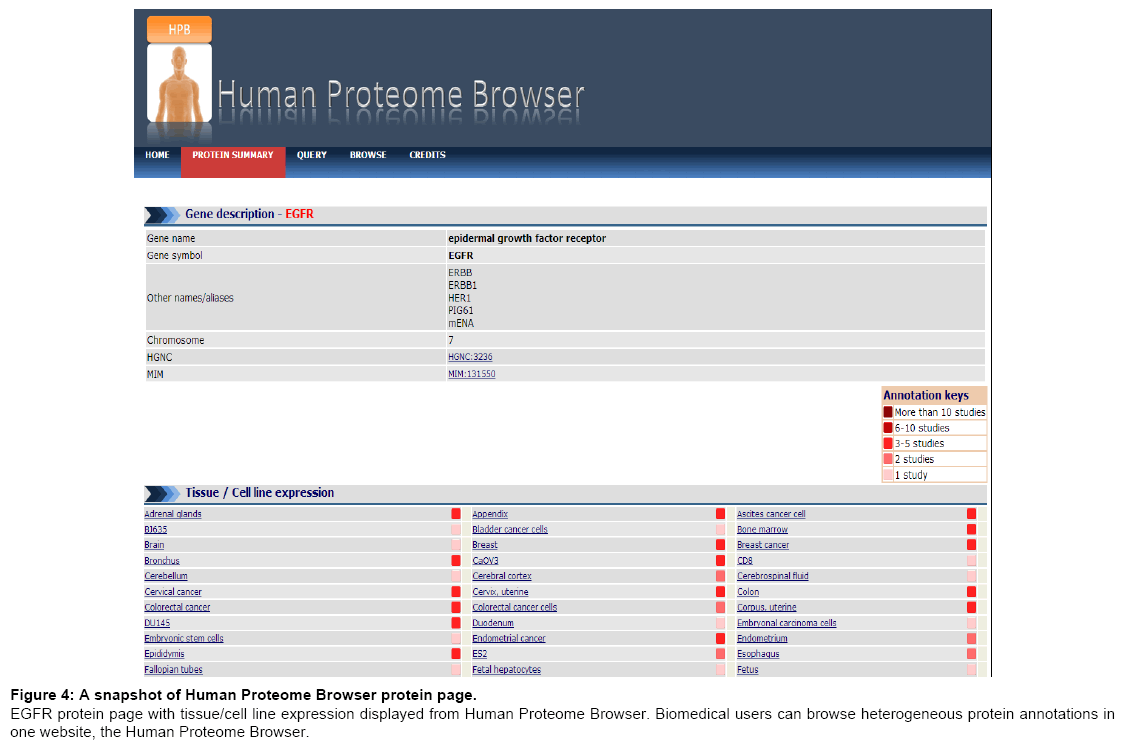The image size is (1126, 742).
Task: Click the 1 study color swatch
Action: point(888,476)
